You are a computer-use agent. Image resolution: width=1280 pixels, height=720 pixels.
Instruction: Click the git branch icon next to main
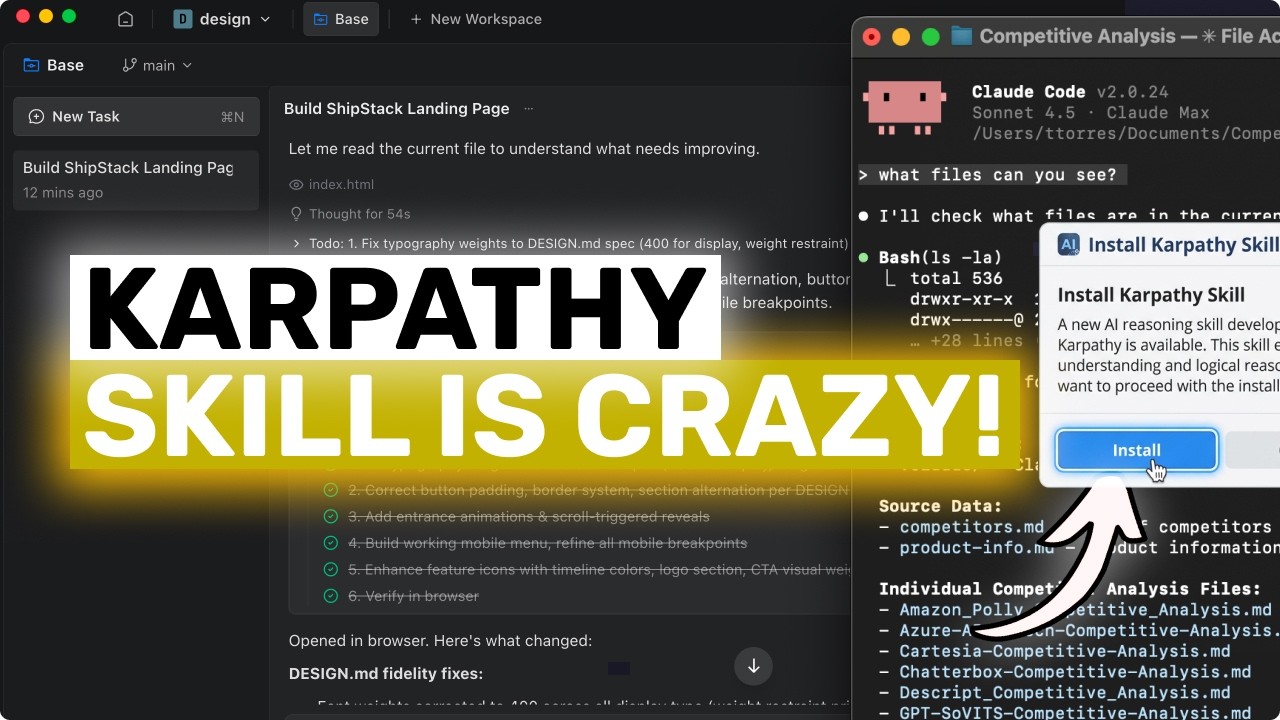point(130,65)
